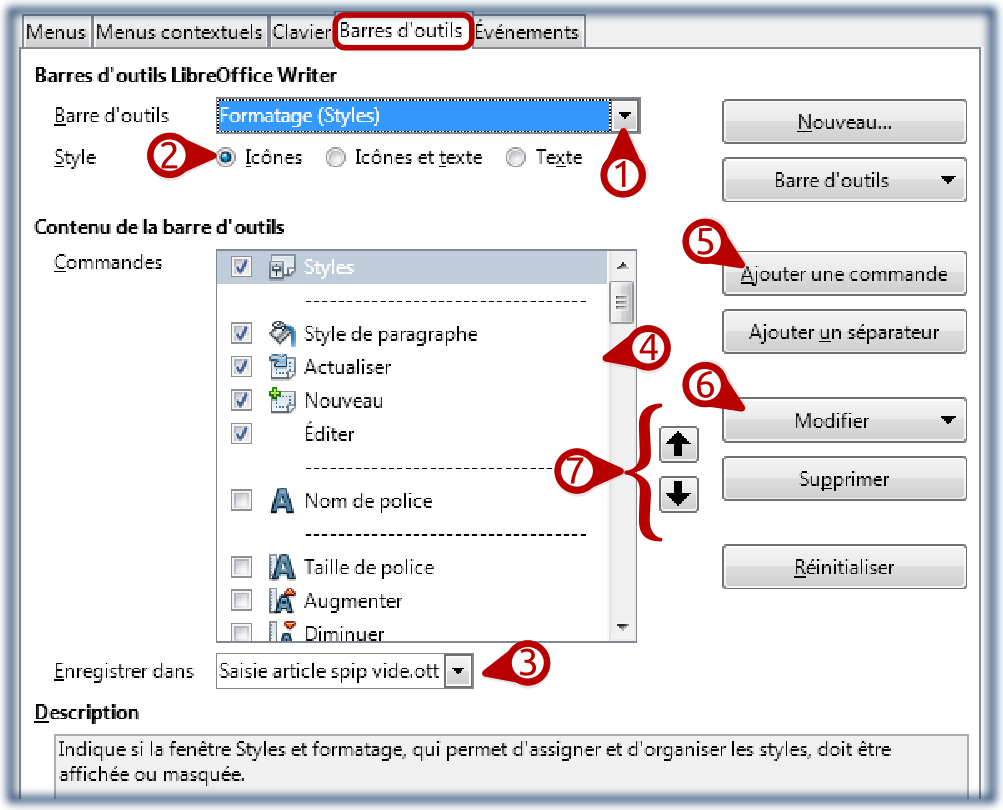Screen dimensions: 1003x810
Task: Click the Nom de police icon
Action: click(x=282, y=501)
